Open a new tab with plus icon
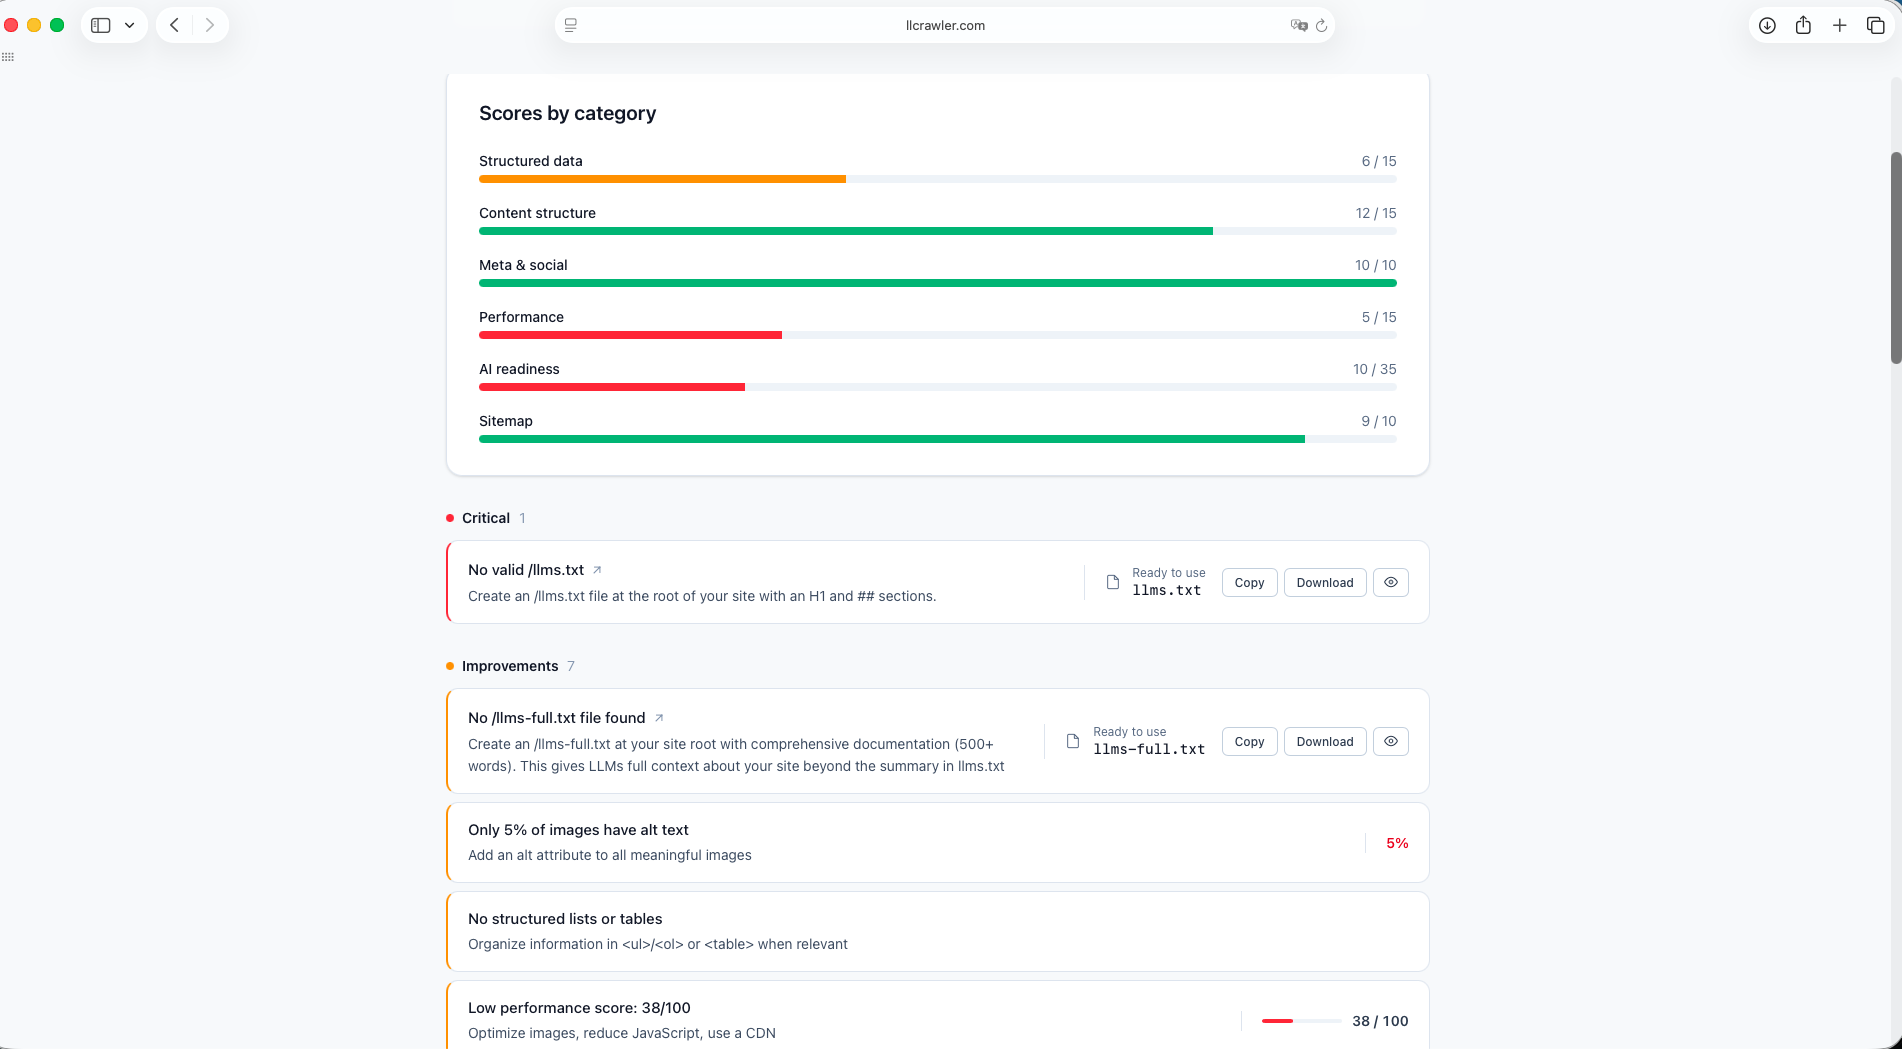The width and height of the screenshot is (1902, 1049). pos(1839,25)
